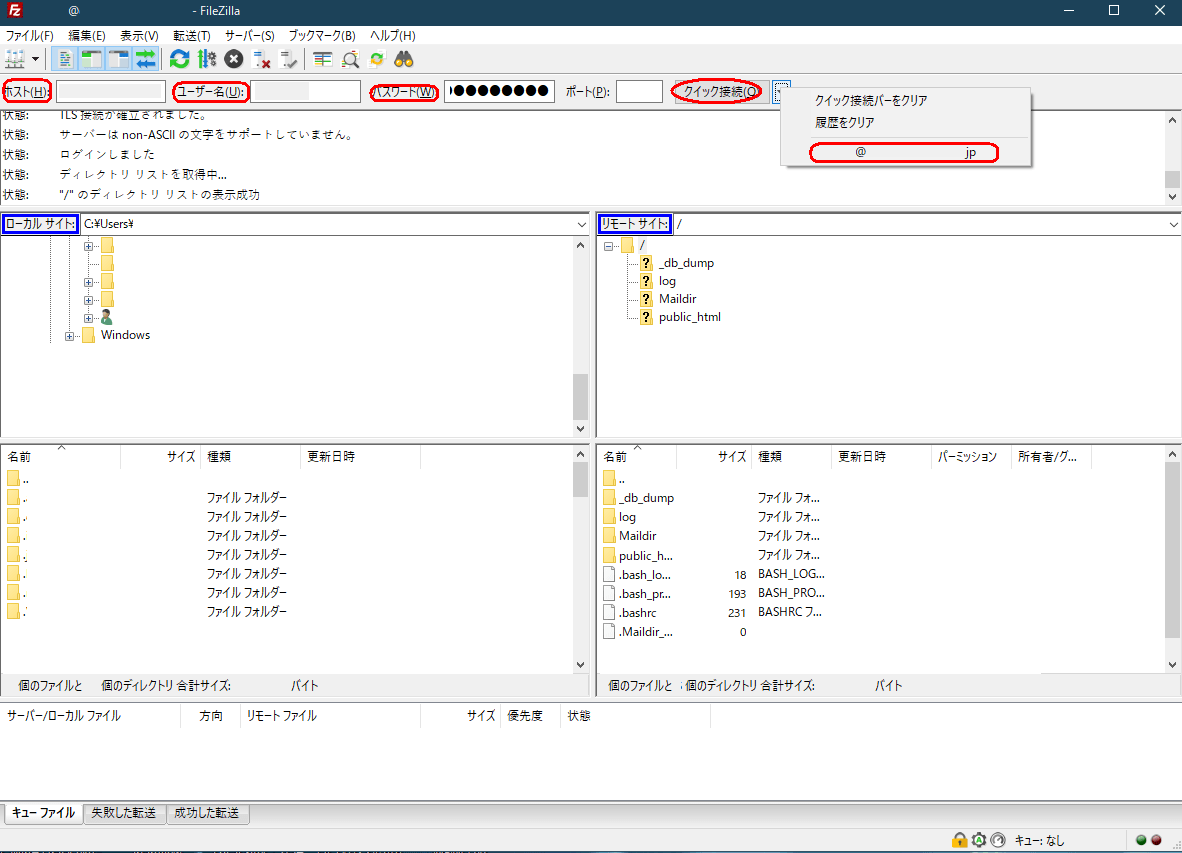
Task: Click the local path field showing C:¥Users¥
Action: 327,224
